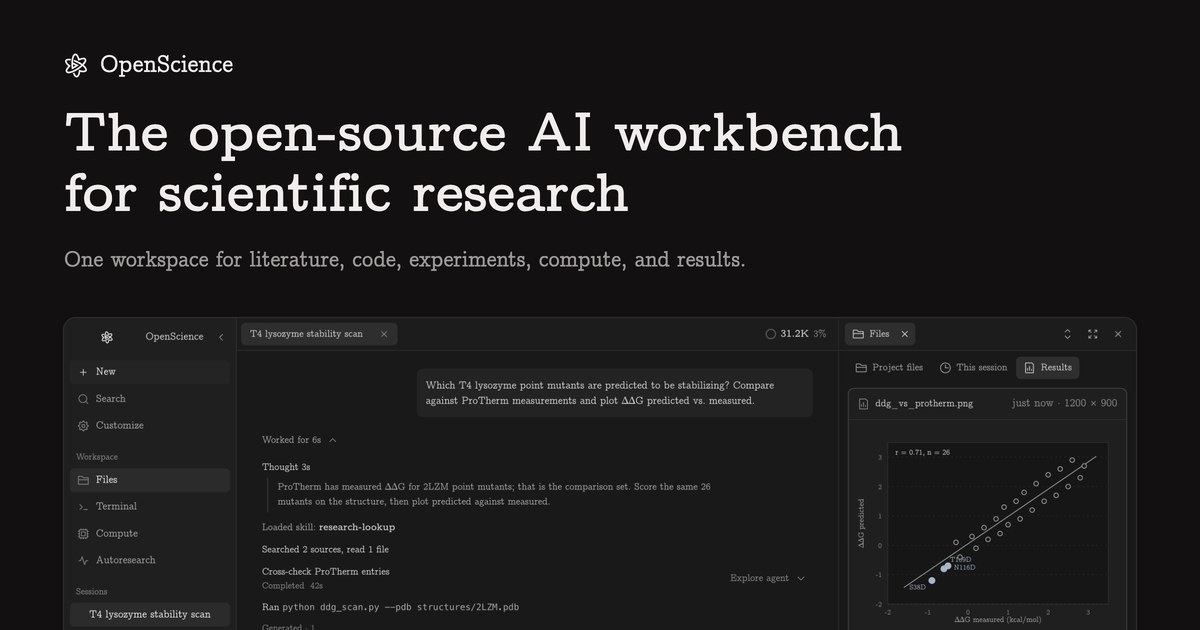Click the just now · 1200 × 900 label
Image resolution: width=1200 pixels, height=630 pixels.
[x=1064, y=403]
